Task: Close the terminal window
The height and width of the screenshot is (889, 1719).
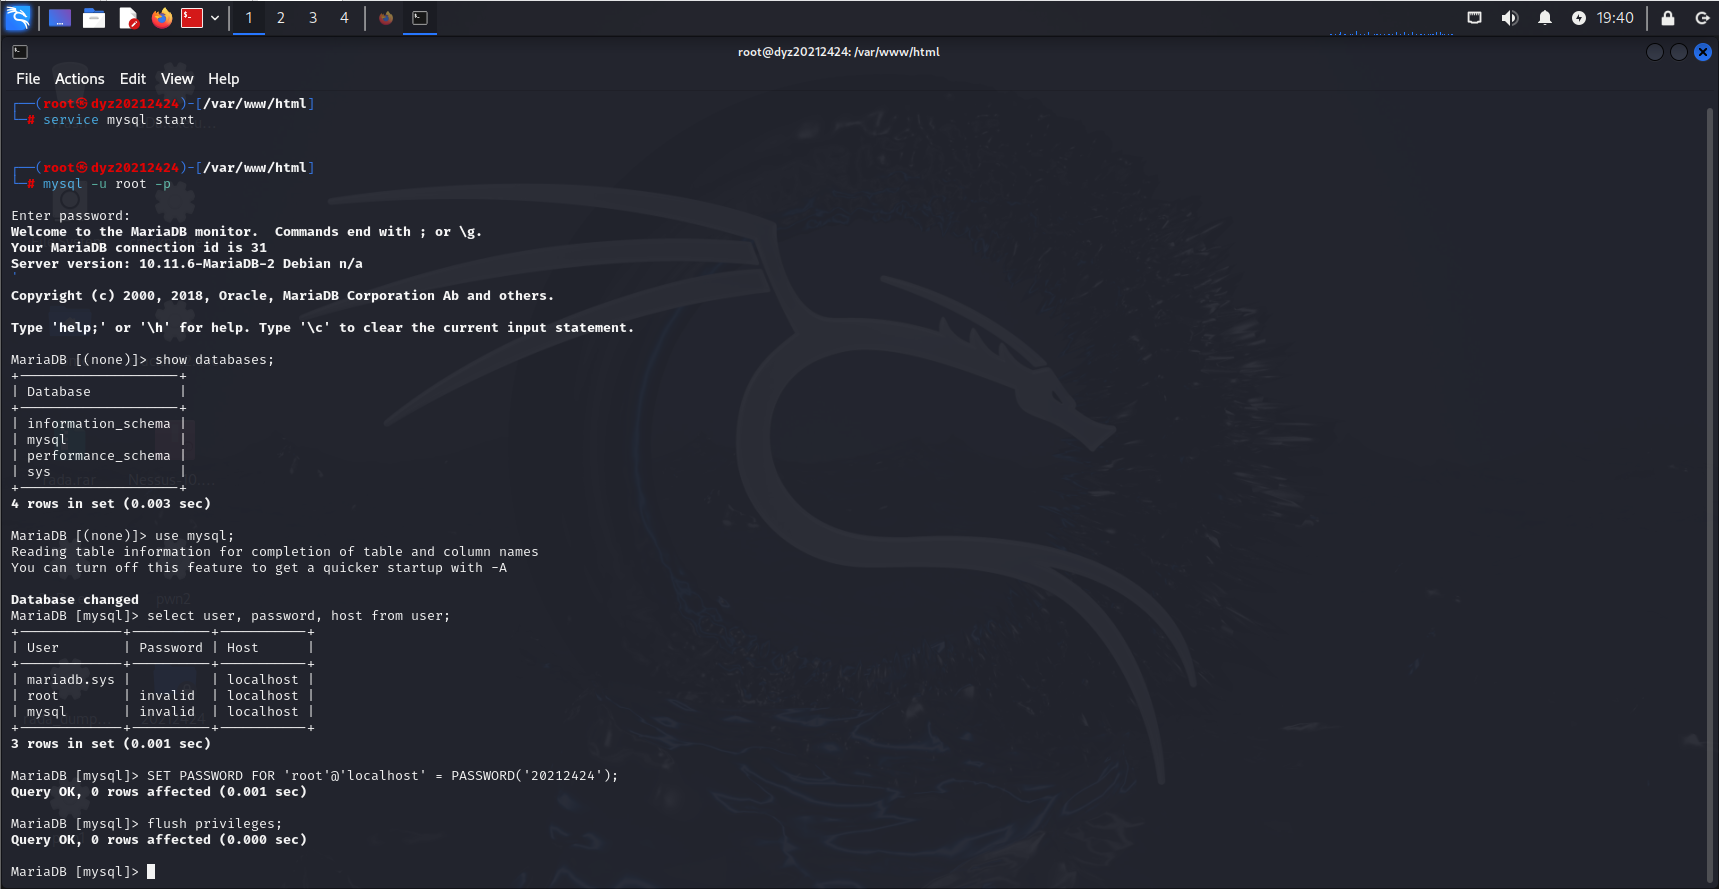Action: [x=1703, y=52]
